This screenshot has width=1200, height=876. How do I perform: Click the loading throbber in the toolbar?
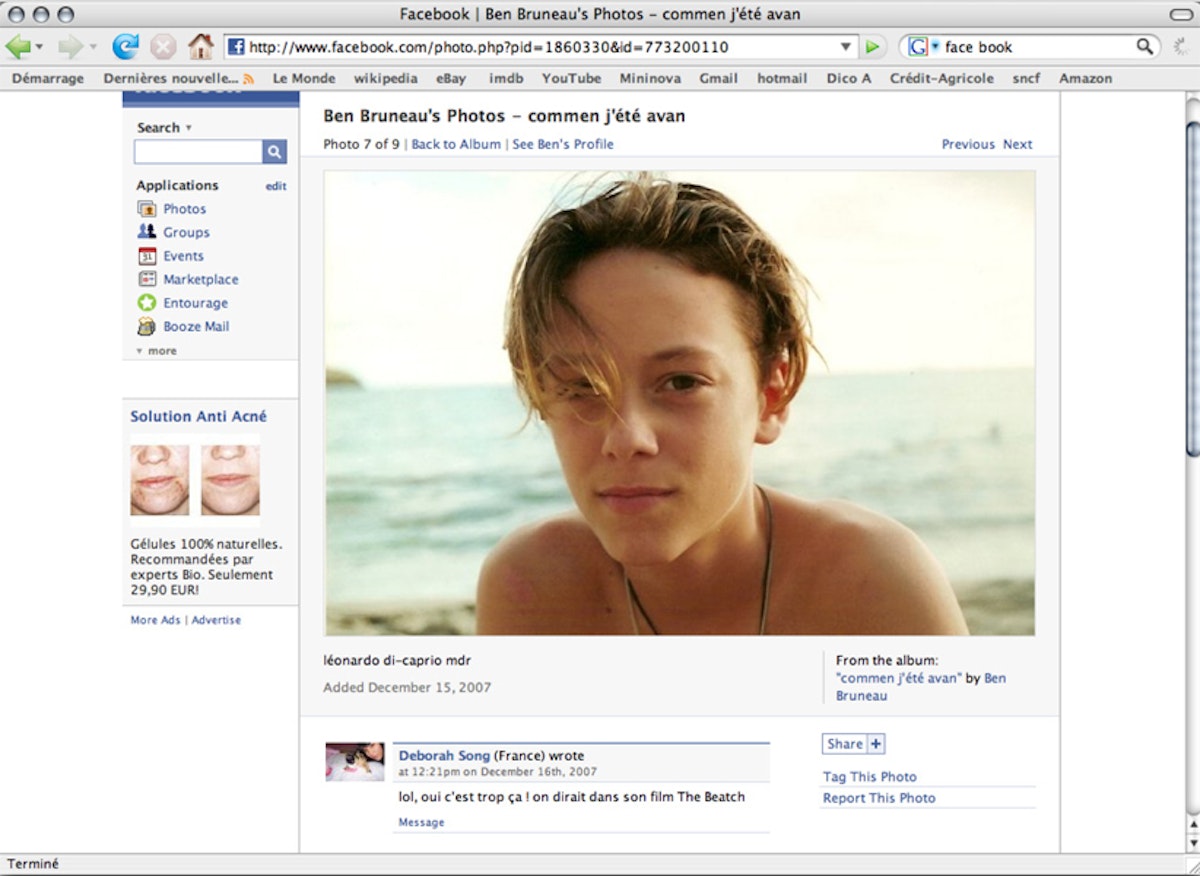pyautogui.click(x=1180, y=46)
